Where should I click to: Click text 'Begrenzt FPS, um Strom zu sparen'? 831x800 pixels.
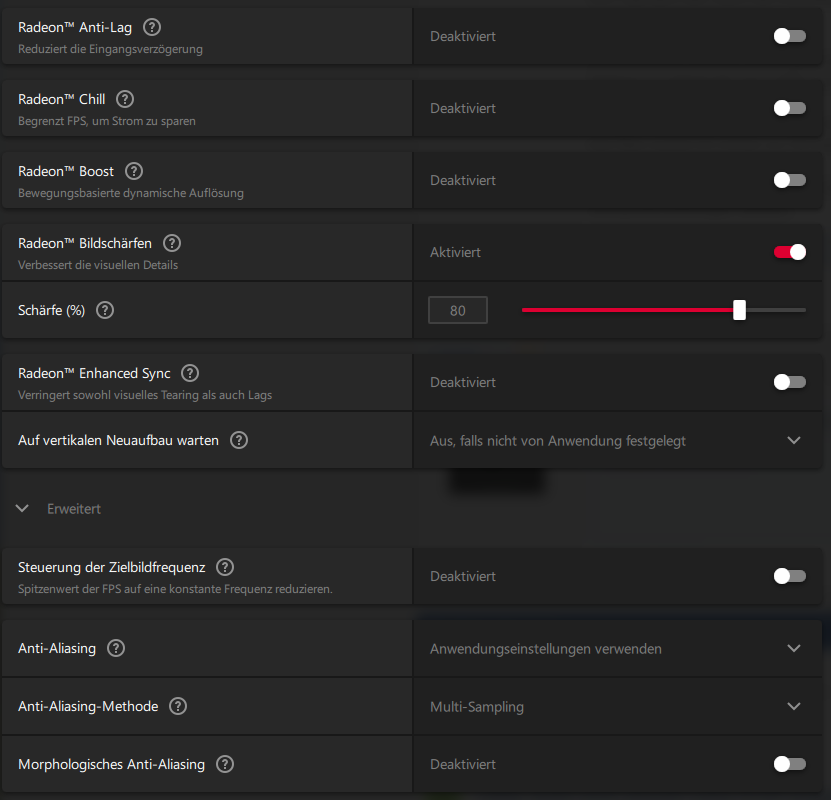point(107,121)
